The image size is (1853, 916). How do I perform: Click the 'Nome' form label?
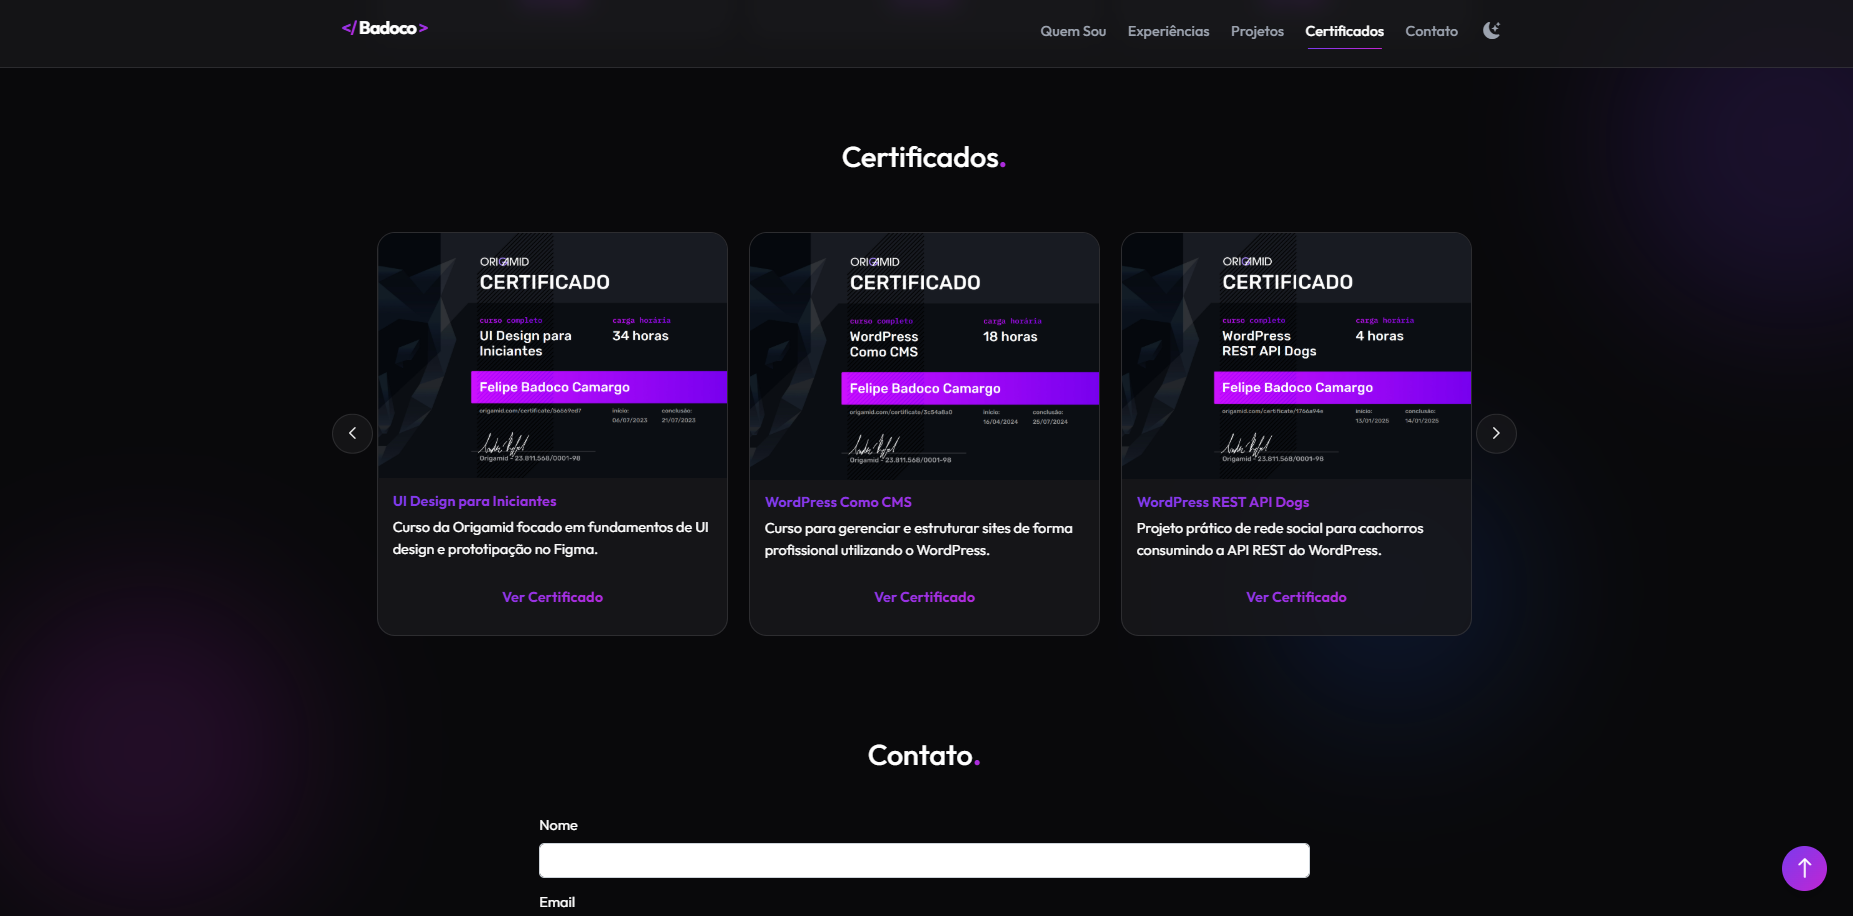pyautogui.click(x=558, y=825)
